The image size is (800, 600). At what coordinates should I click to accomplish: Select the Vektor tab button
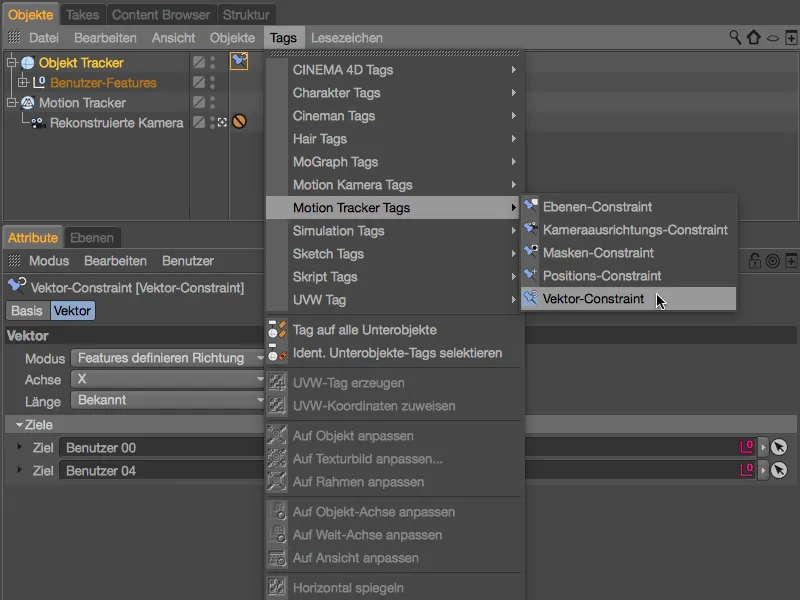click(x=72, y=310)
